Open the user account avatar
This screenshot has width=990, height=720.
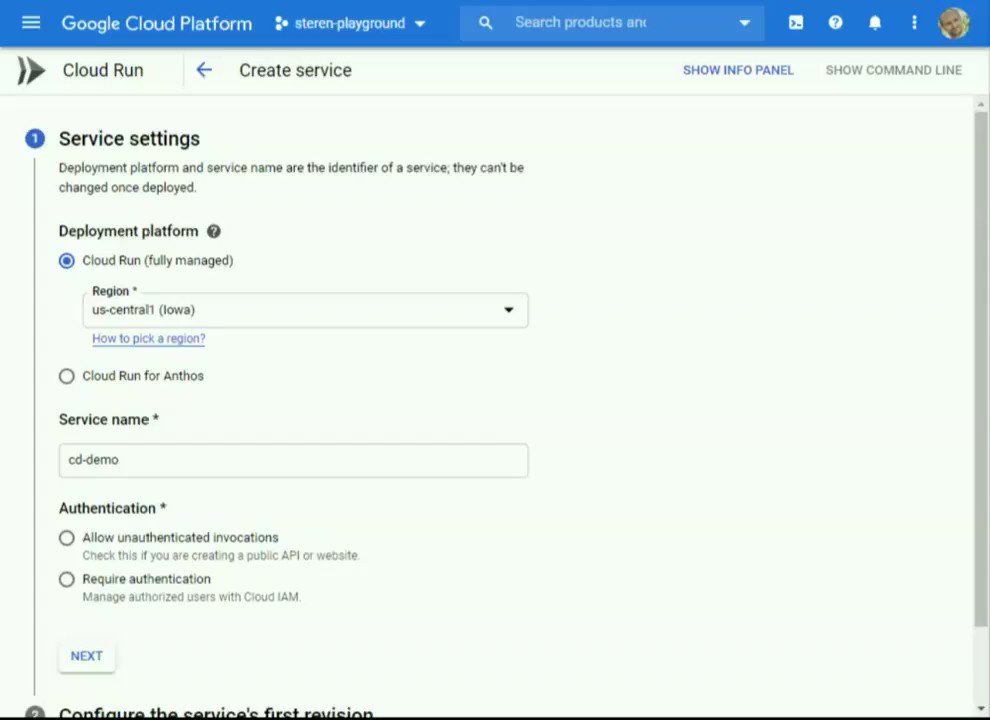[x=953, y=23]
